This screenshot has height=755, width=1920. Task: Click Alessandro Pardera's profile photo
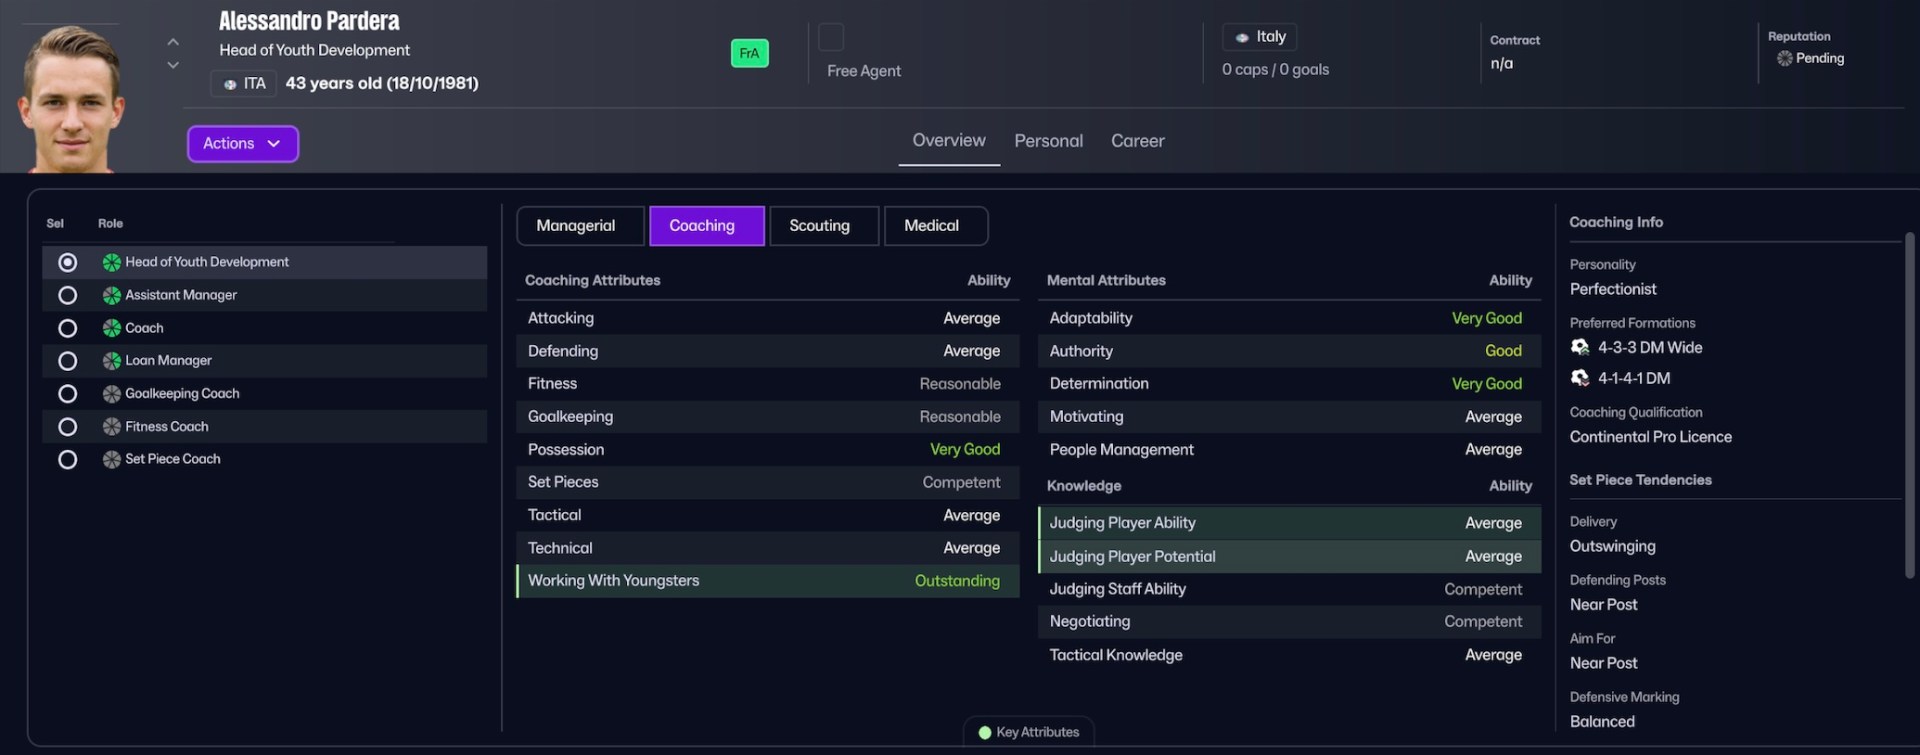[70, 100]
